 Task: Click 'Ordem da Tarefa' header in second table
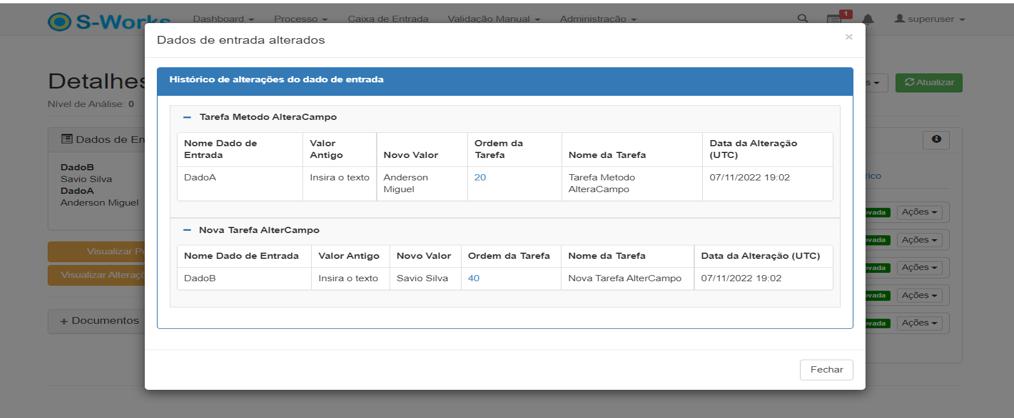(509, 256)
